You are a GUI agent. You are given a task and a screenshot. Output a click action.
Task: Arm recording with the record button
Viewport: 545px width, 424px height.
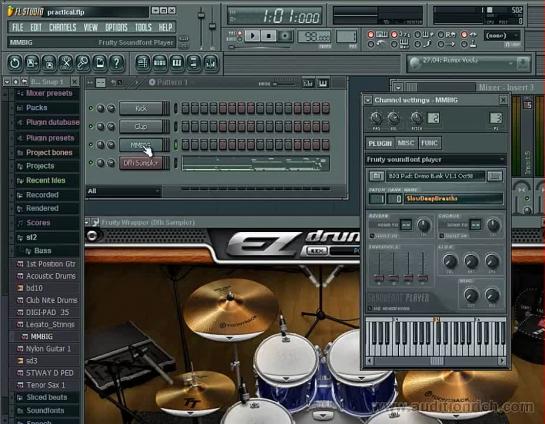(x=285, y=35)
